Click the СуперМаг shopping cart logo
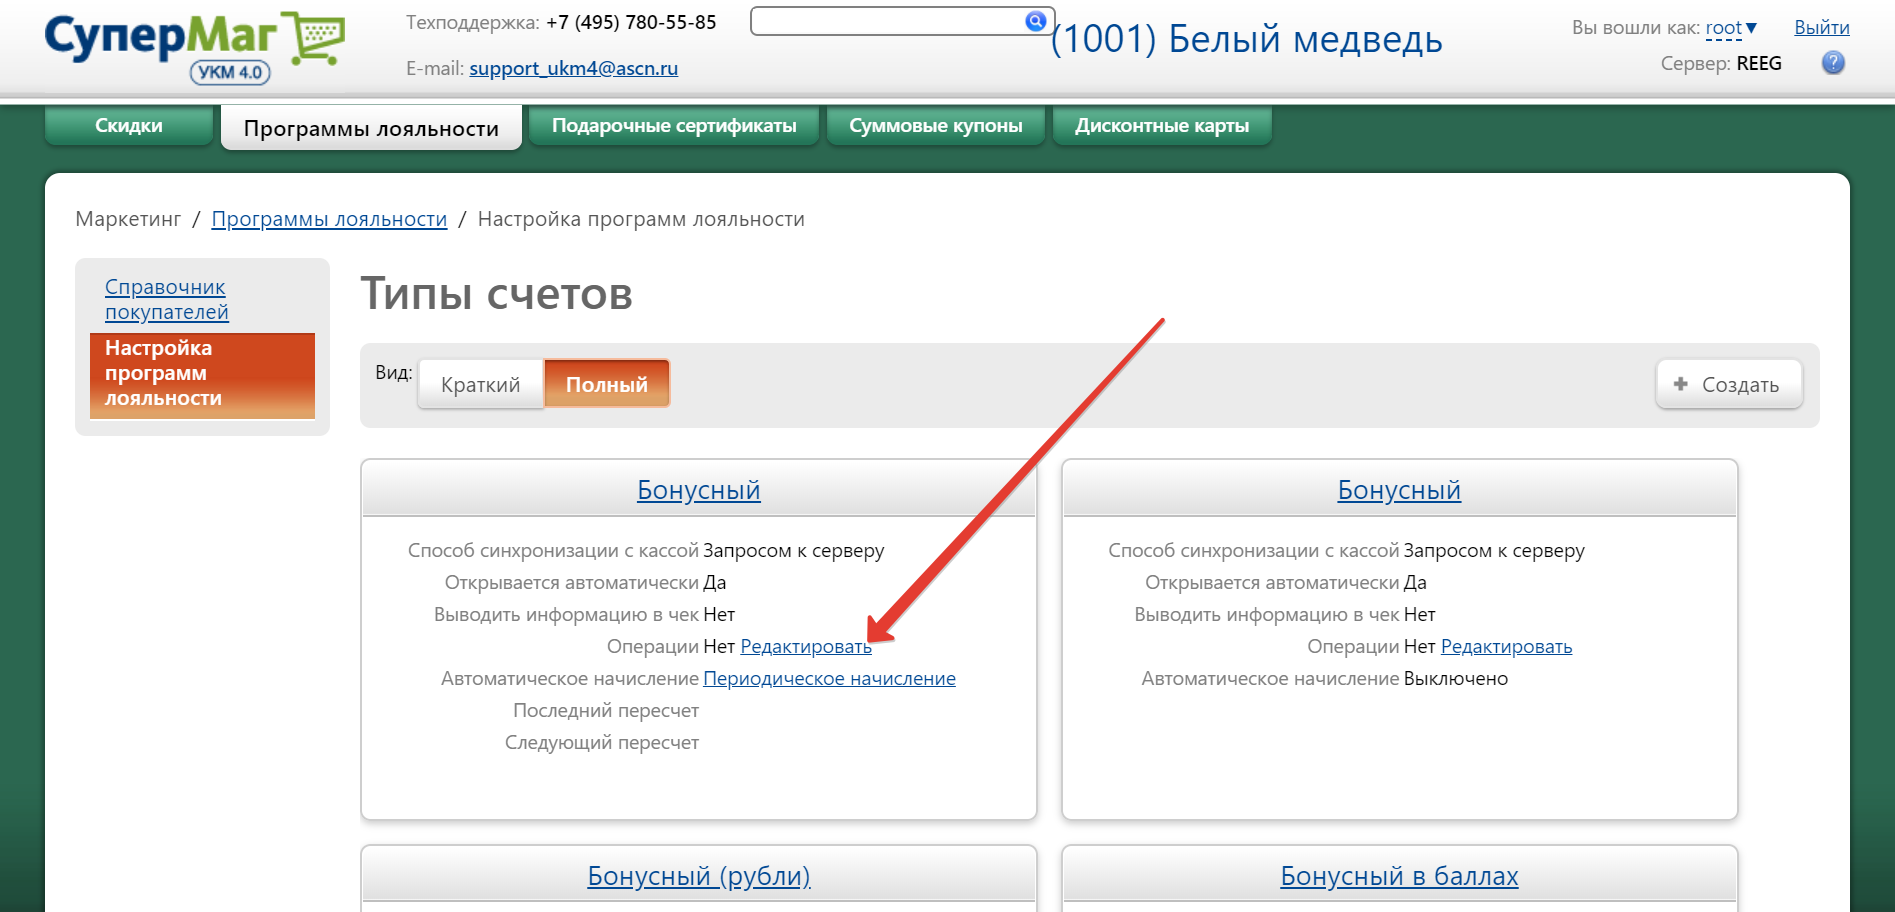This screenshot has width=1895, height=912. pyautogui.click(x=195, y=48)
